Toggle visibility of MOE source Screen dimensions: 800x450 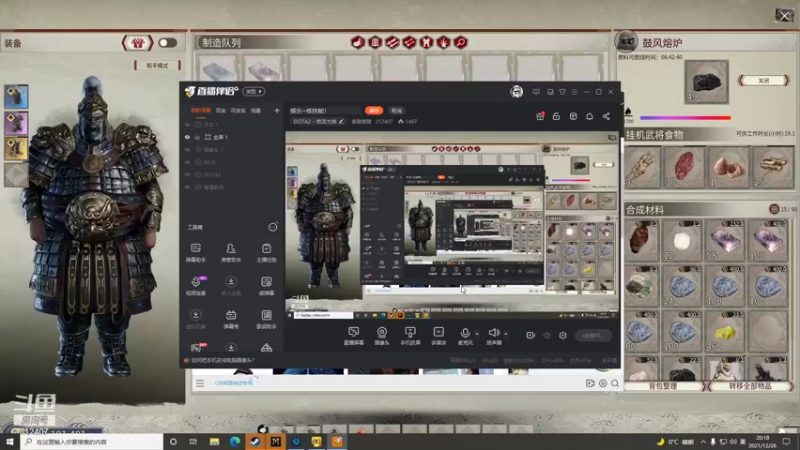[x=187, y=162]
